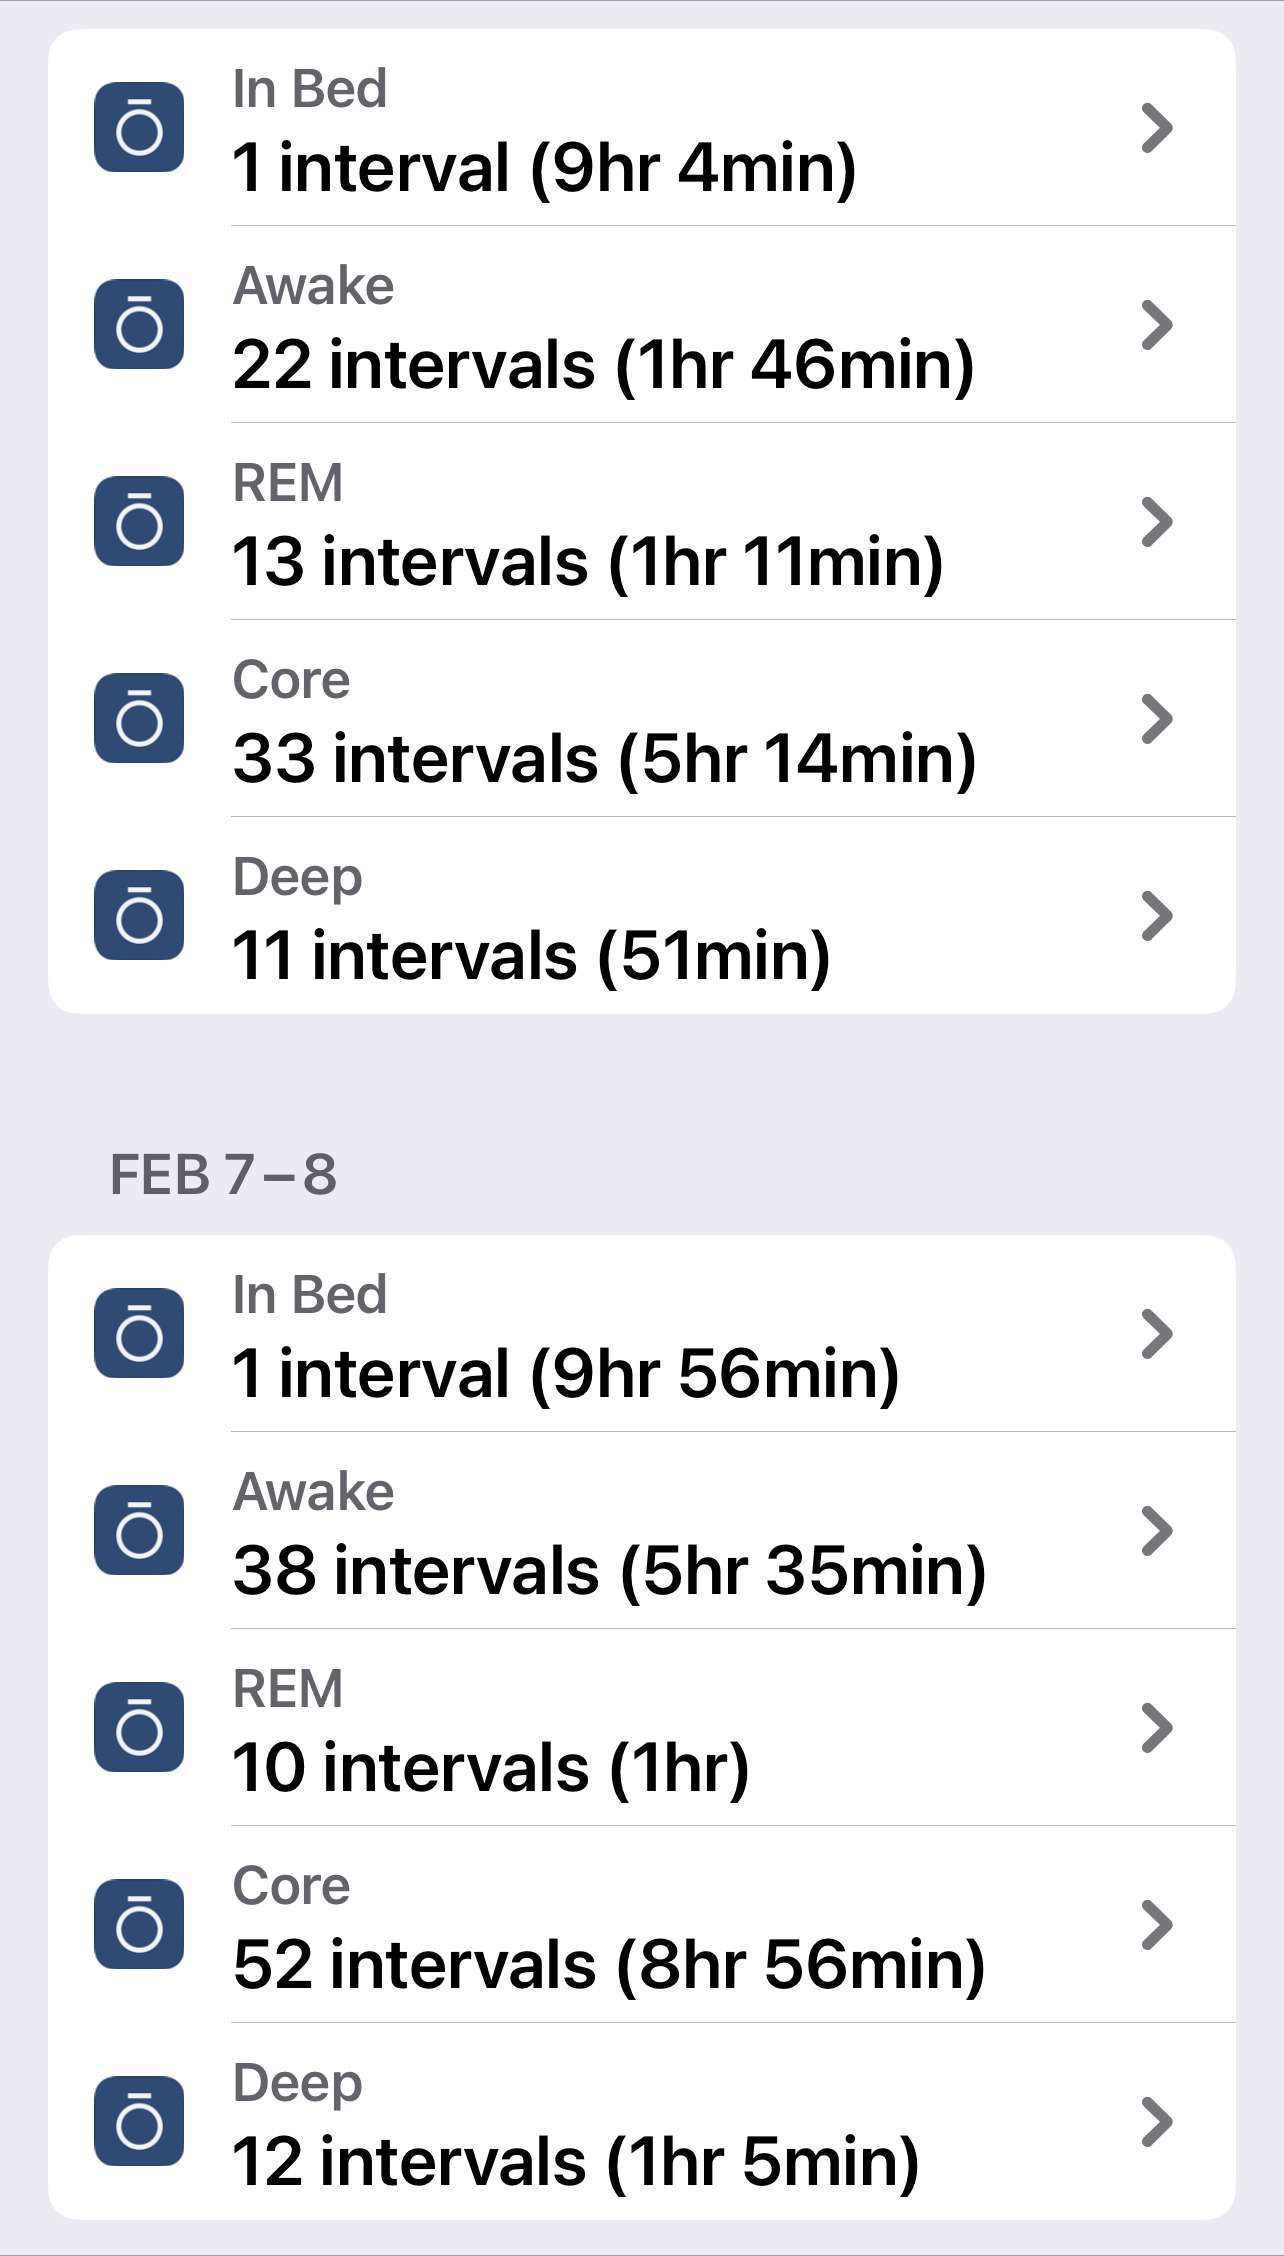The image size is (1284, 2256).
Task: Tap the Oura icon beside REM 13 intervals
Action: (139, 521)
